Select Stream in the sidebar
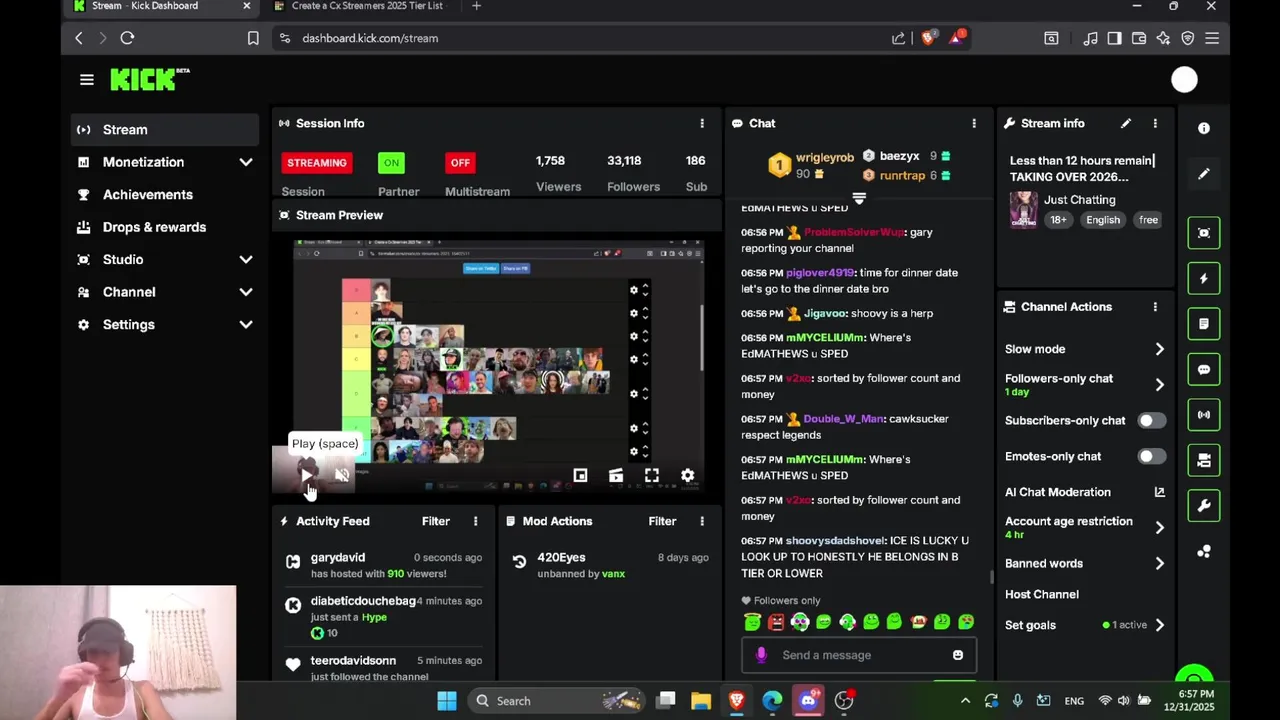Image resolution: width=1280 pixels, height=720 pixels. pyautogui.click(x=165, y=129)
